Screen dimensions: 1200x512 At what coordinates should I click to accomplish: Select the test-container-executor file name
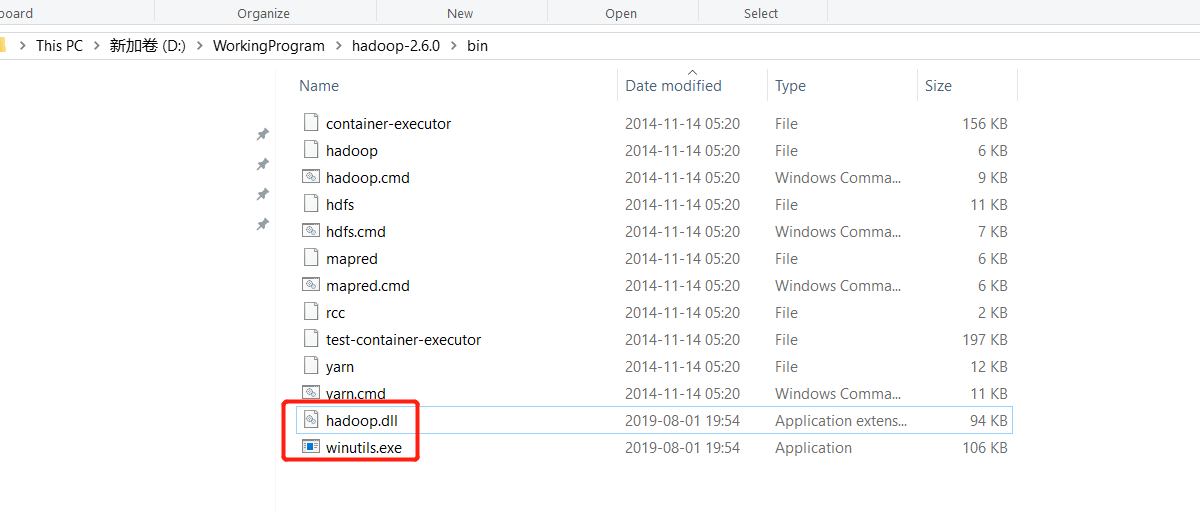coord(404,340)
